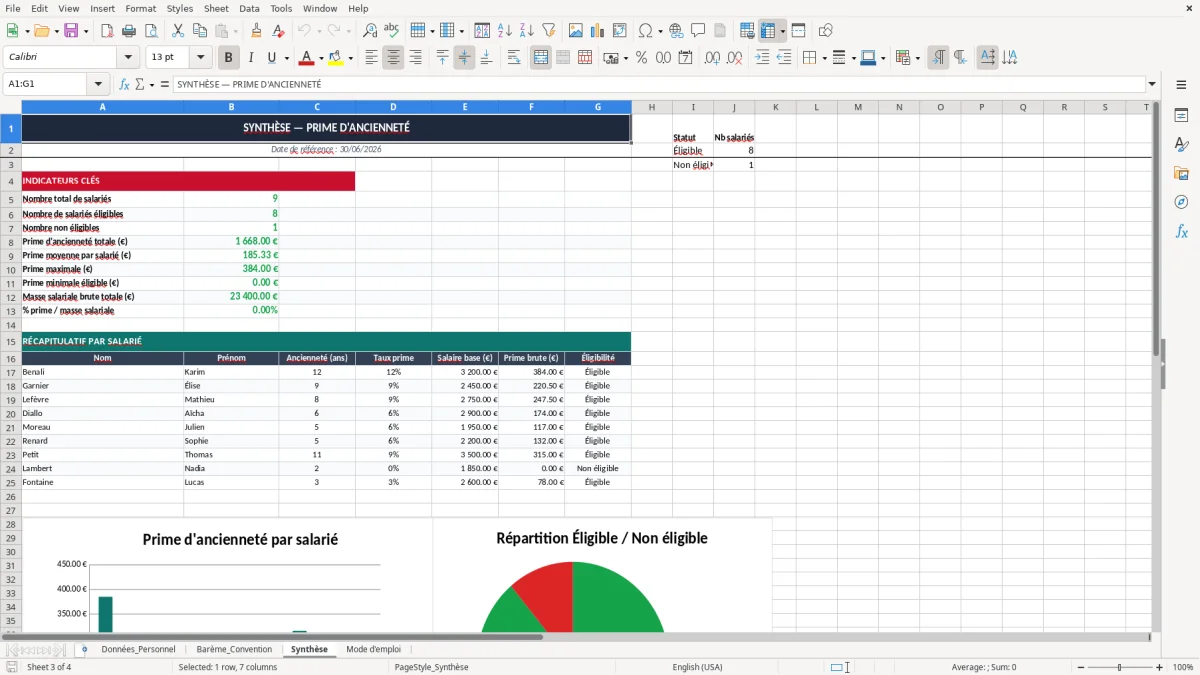Screen dimensions: 1200x675
Task: Open the Data menu
Action: (x=249, y=8)
